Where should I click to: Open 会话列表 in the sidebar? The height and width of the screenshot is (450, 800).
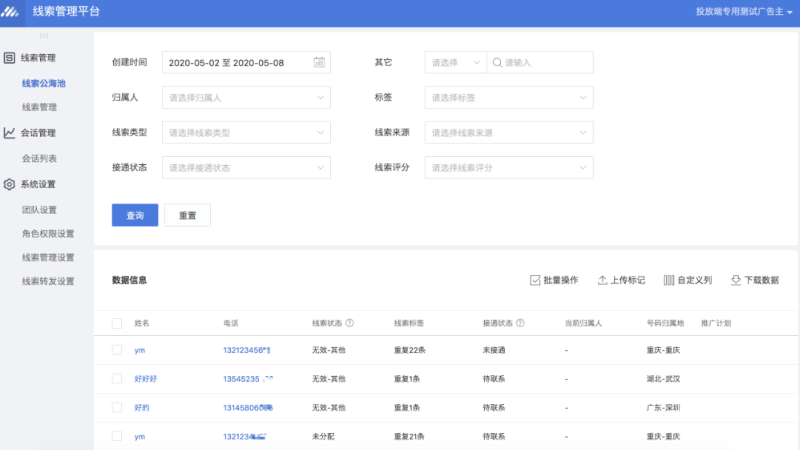click(39, 158)
